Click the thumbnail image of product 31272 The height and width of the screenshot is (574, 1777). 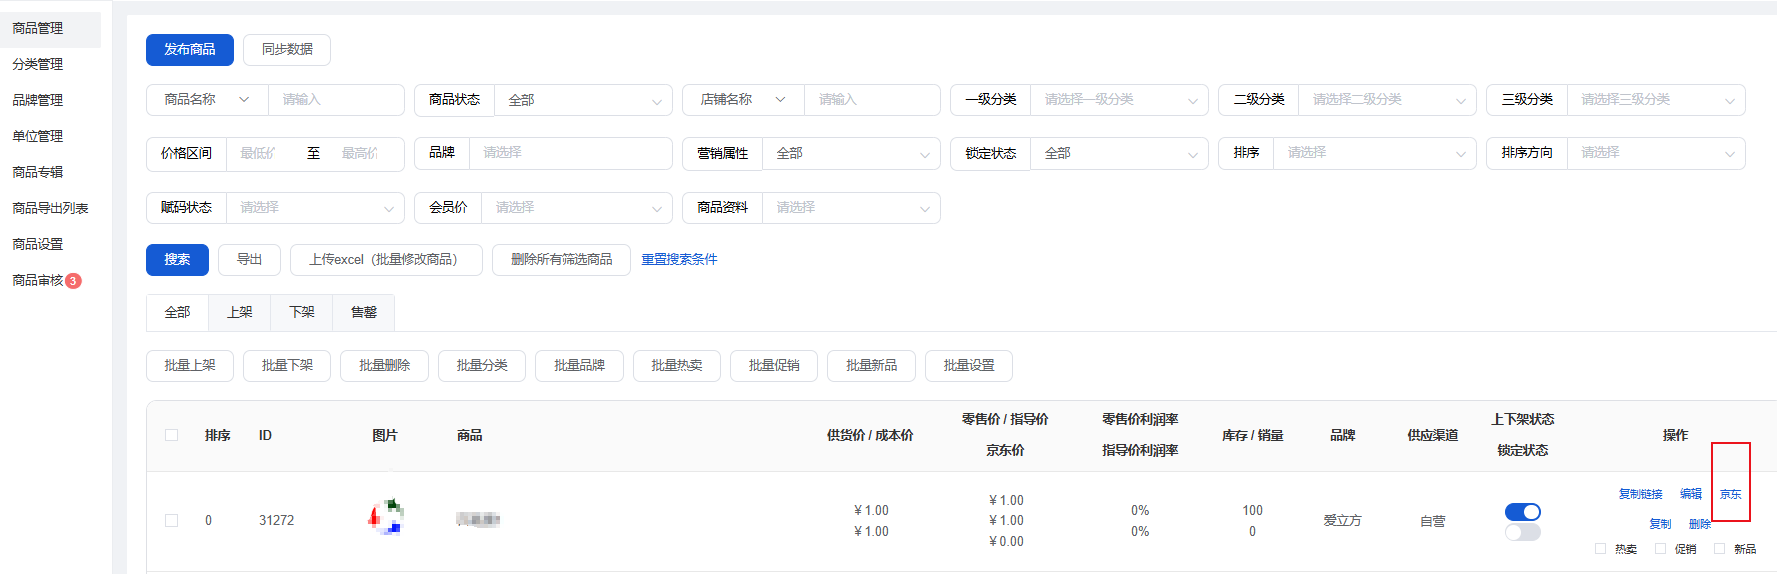click(385, 517)
